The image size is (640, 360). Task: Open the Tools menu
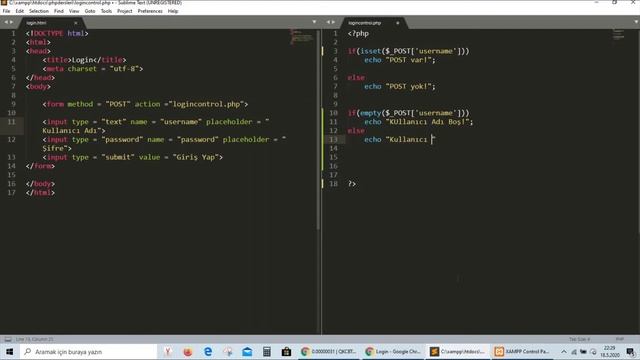pos(106,11)
